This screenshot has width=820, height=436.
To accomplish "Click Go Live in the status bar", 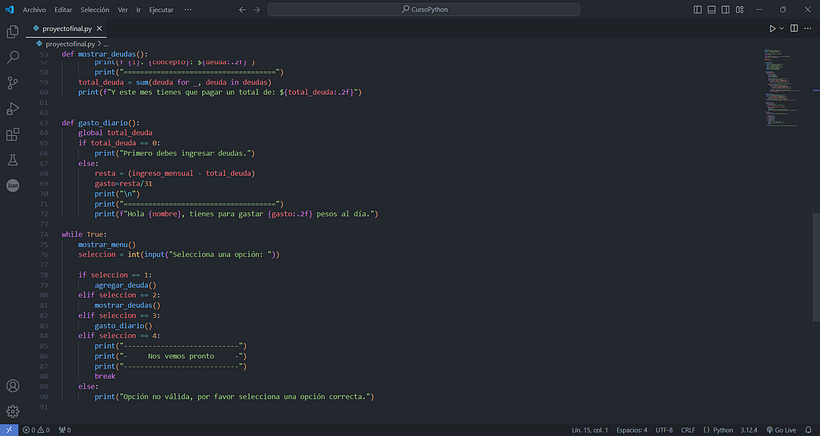I will tap(781, 430).
